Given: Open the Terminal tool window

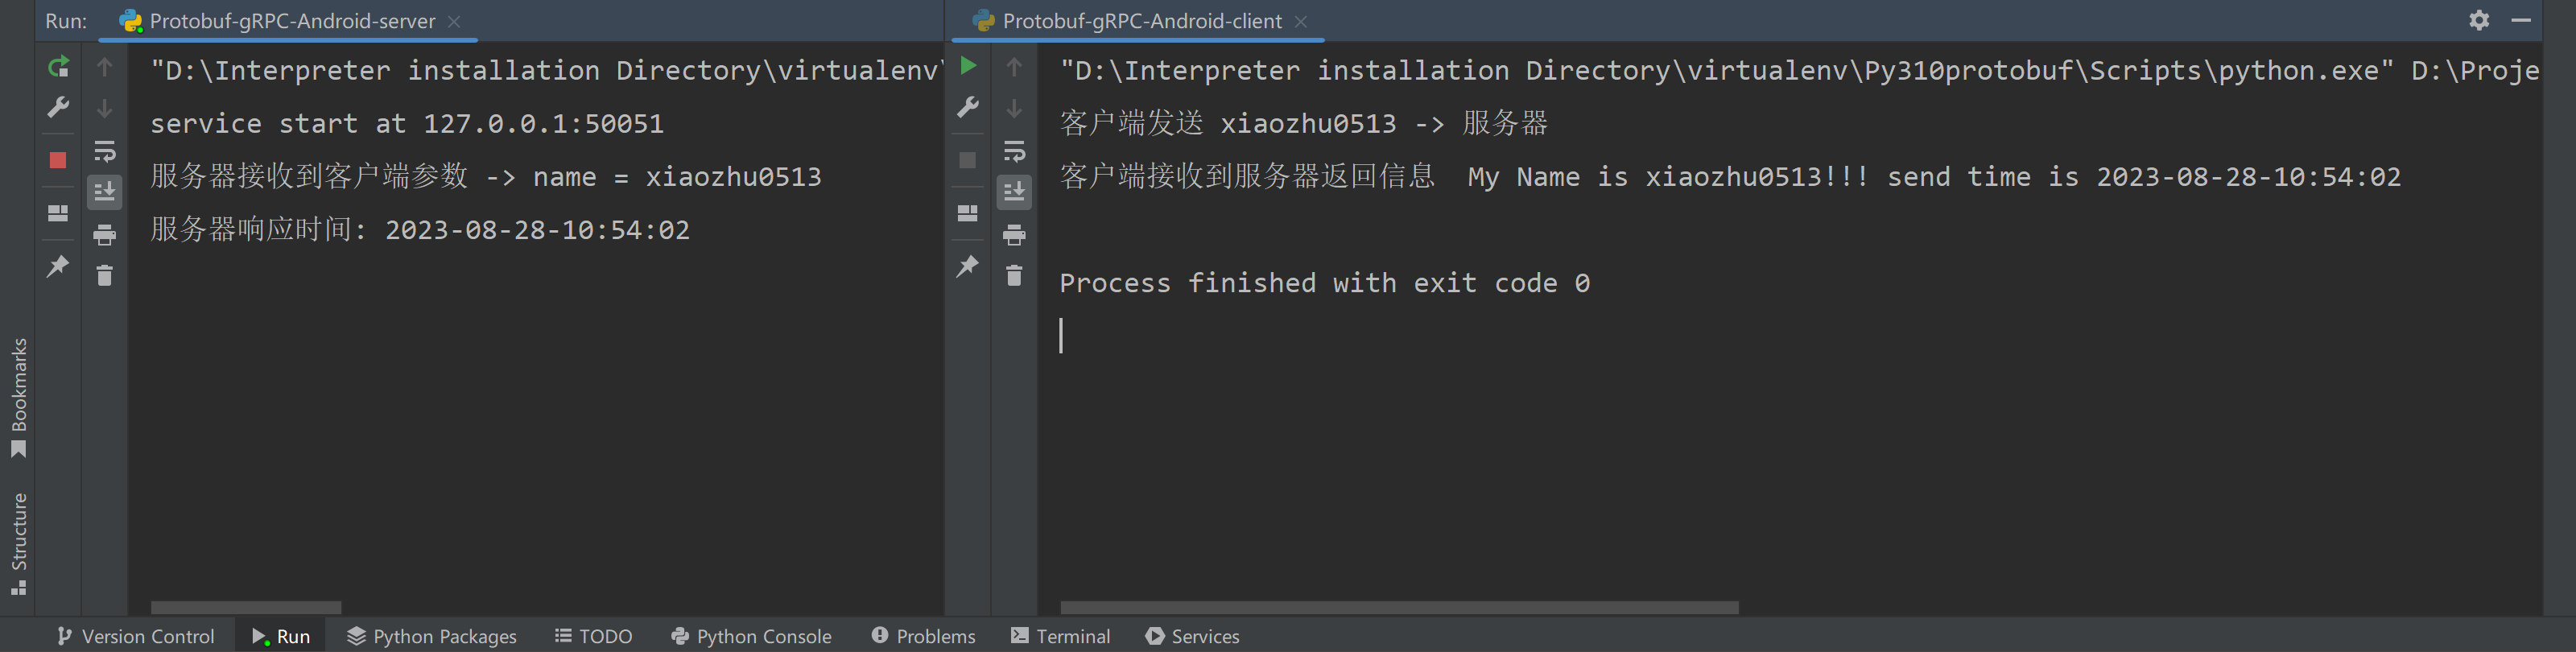Looking at the screenshot, I should [x=1061, y=636].
